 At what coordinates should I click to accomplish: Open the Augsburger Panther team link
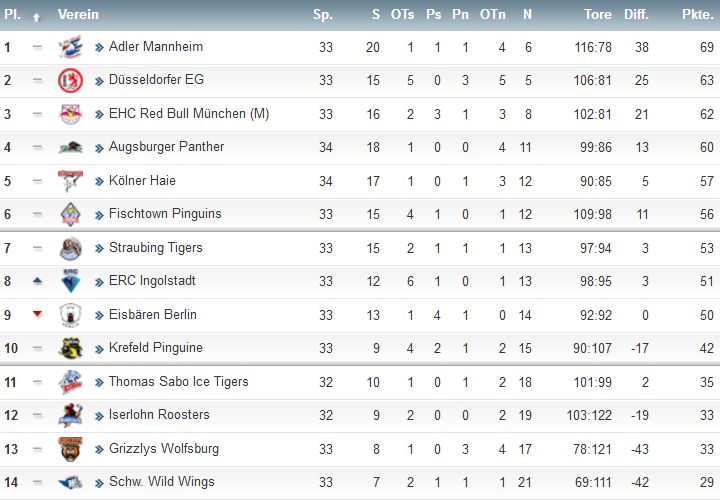[x=166, y=147]
